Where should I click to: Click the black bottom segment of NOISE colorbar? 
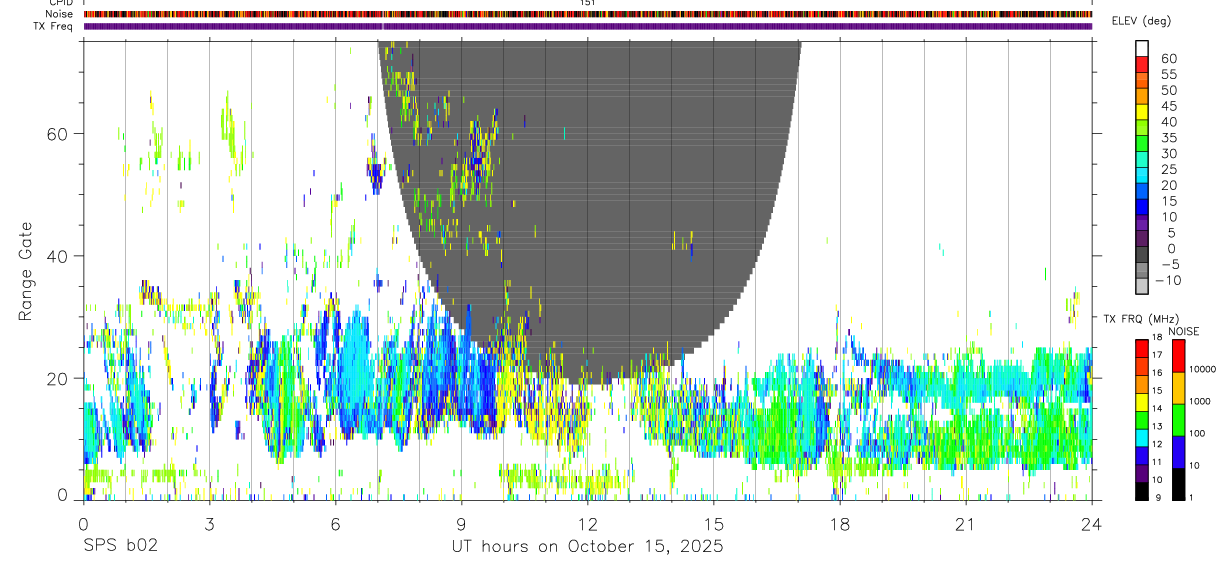(1178, 483)
